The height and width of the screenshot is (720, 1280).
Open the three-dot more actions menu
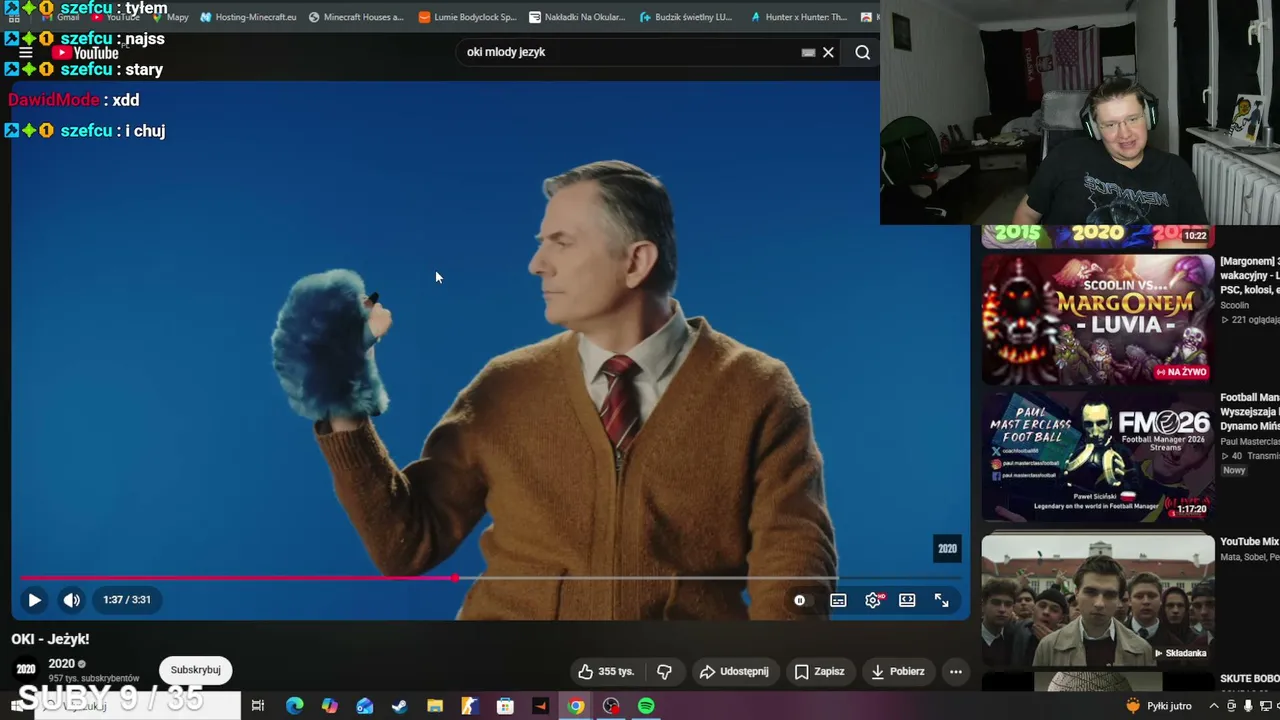(956, 671)
